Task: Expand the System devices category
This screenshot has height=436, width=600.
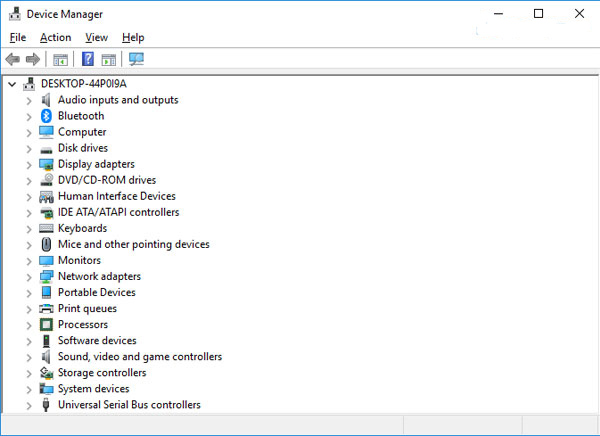Action: pos(29,390)
